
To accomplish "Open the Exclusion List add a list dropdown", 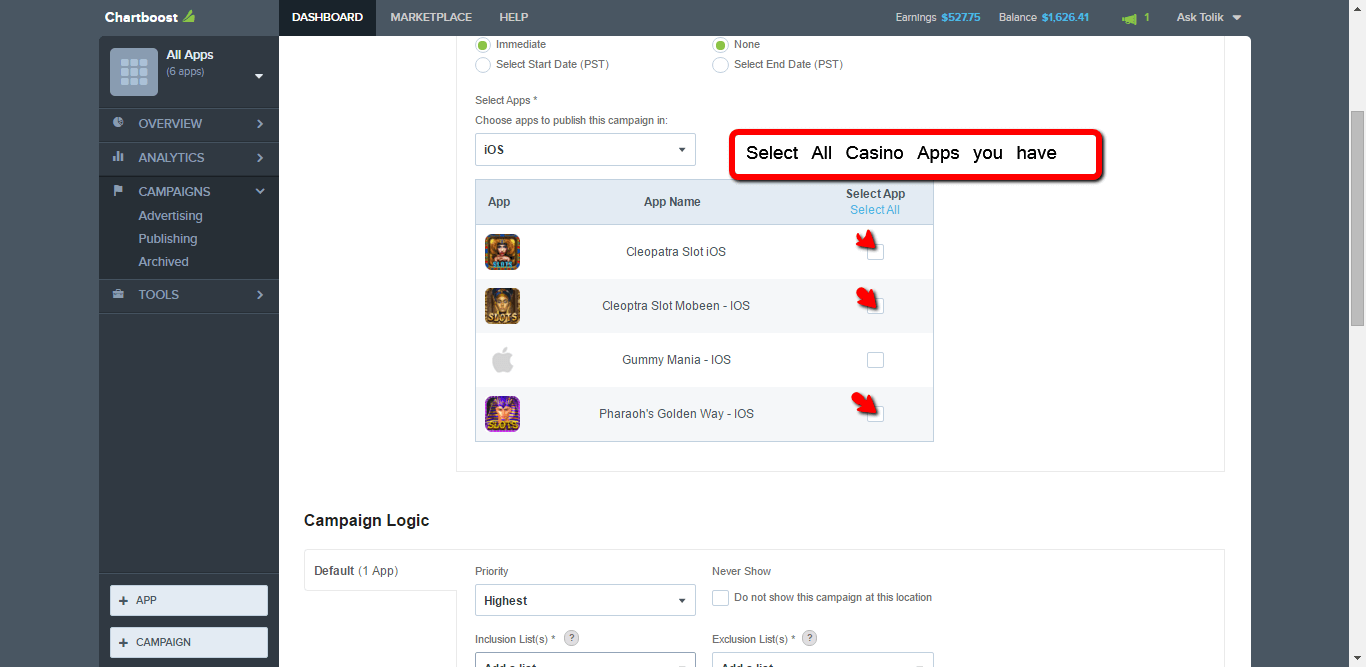I will pyautogui.click(x=822, y=660).
